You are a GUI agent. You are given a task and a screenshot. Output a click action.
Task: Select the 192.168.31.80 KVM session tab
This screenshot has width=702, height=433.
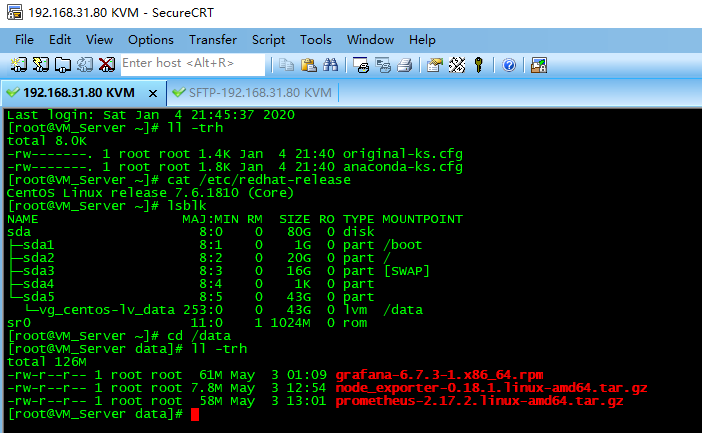click(84, 93)
